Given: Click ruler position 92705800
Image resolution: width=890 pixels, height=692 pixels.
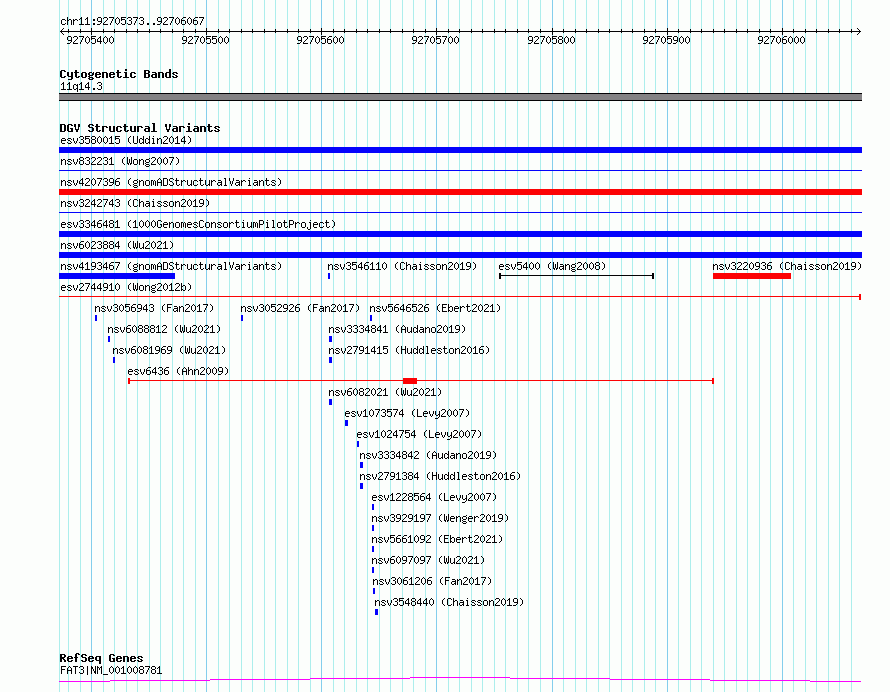Looking at the screenshot, I should pos(551,40).
